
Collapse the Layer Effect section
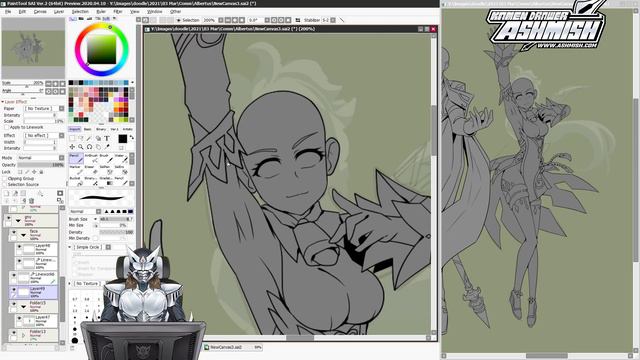point(3,102)
